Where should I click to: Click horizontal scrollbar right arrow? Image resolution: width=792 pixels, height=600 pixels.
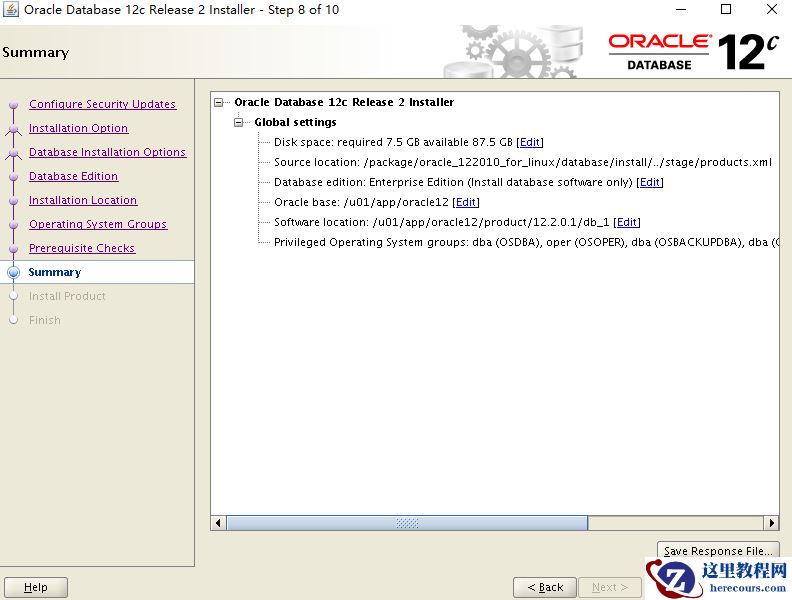click(771, 523)
